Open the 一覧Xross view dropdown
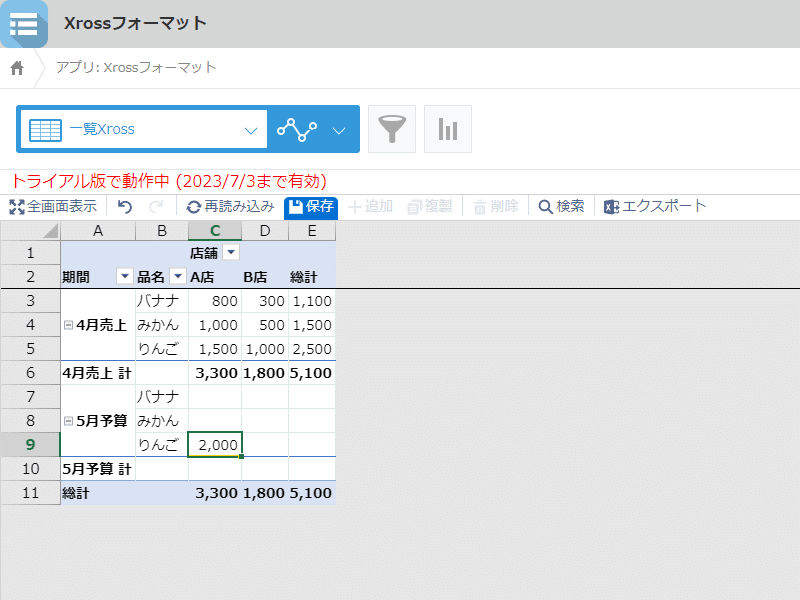 143,129
